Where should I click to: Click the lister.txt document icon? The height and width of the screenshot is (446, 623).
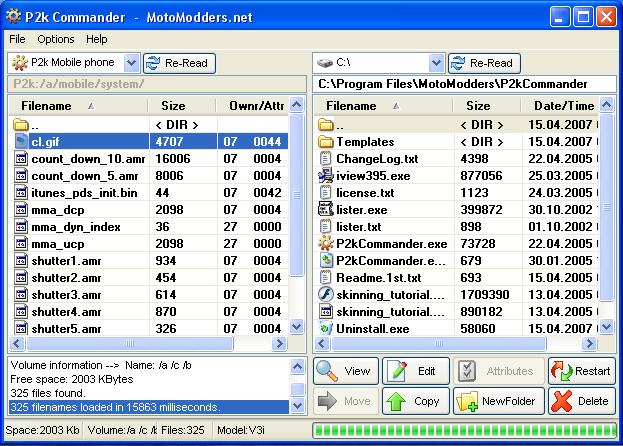(x=325, y=227)
